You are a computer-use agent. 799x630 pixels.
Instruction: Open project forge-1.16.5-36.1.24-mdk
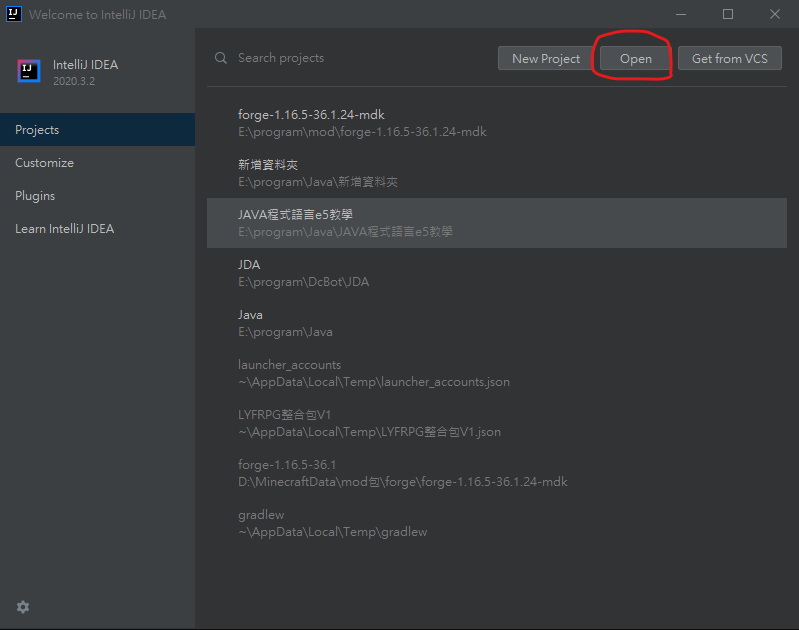coord(497,123)
